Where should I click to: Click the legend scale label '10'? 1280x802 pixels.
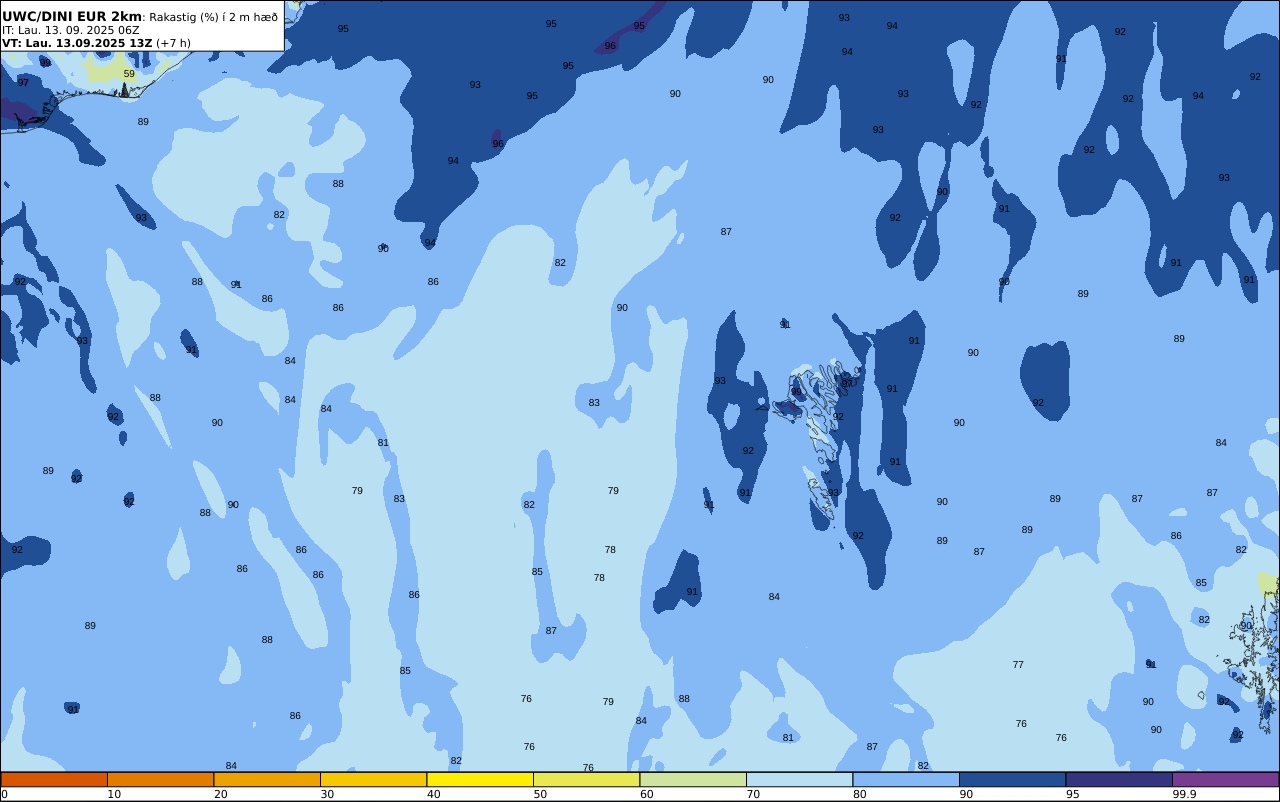pos(114,794)
